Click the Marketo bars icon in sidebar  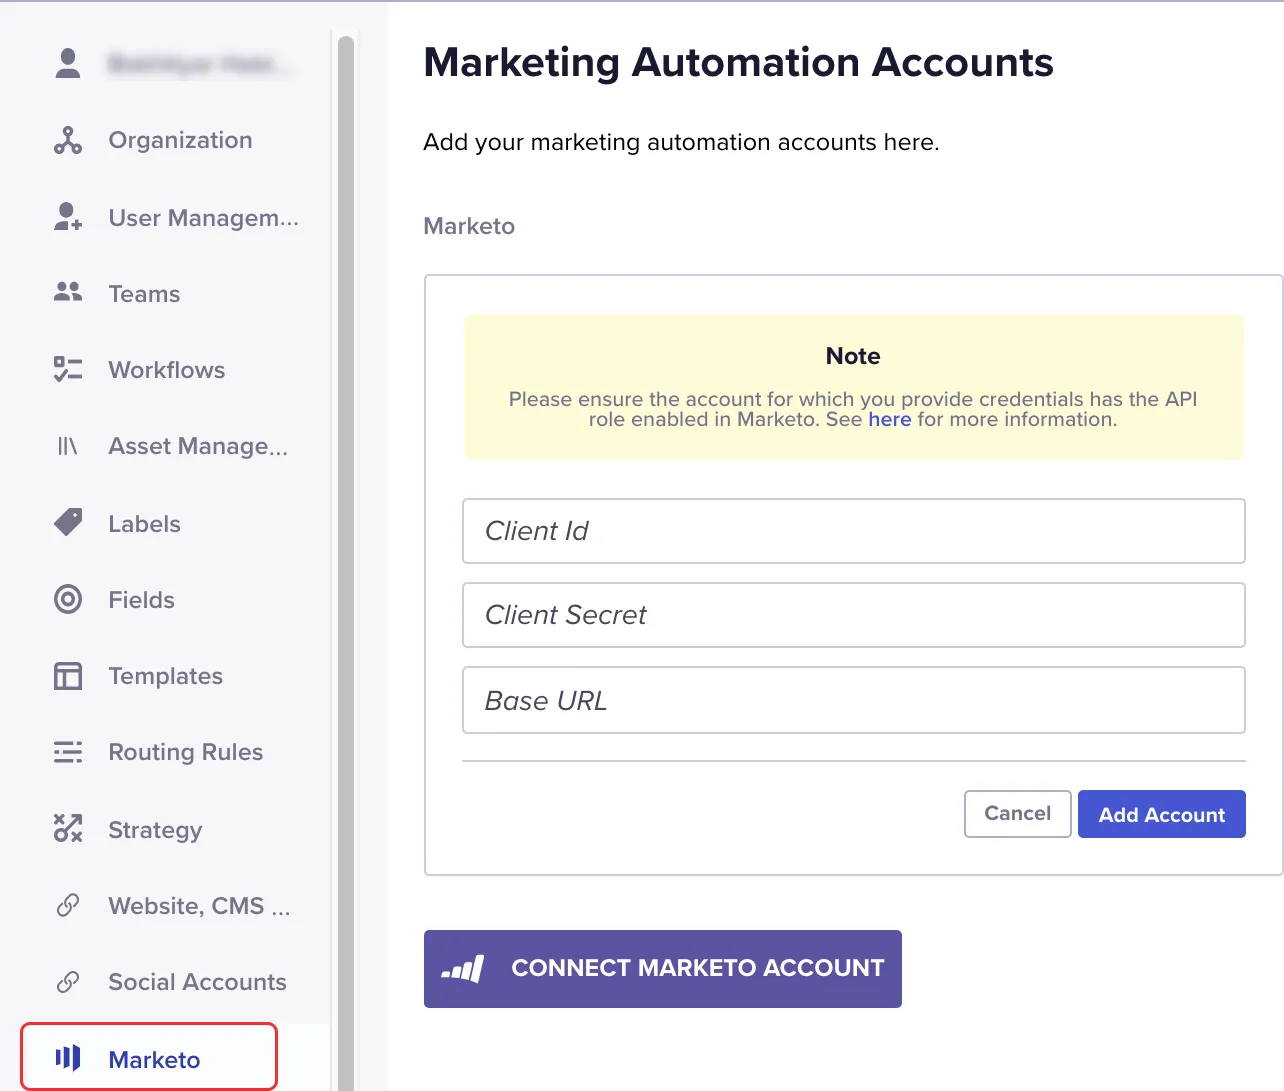point(68,1058)
